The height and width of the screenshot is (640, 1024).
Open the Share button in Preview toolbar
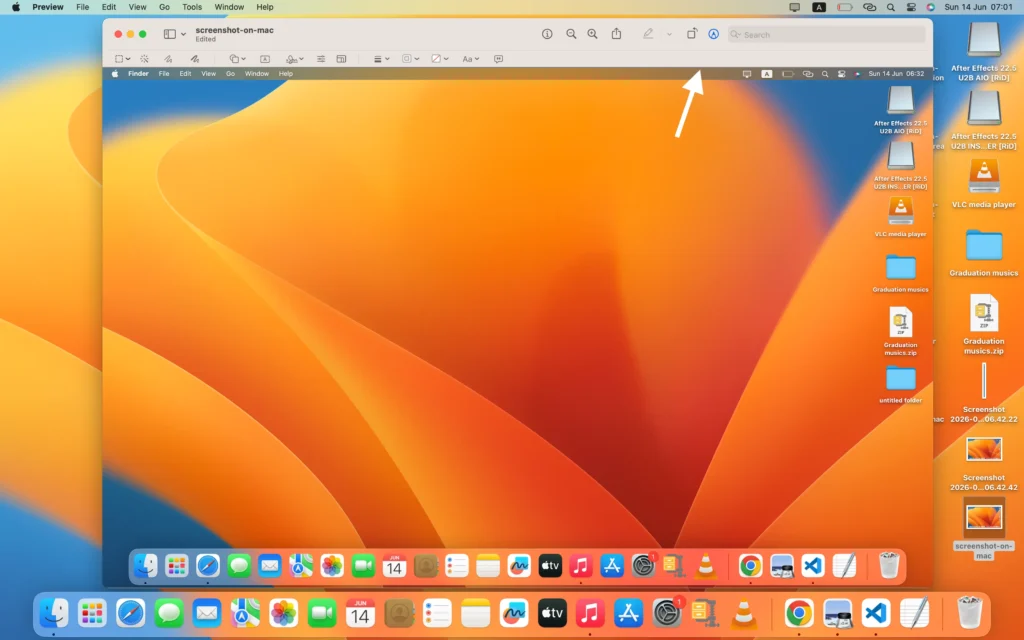coord(616,33)
